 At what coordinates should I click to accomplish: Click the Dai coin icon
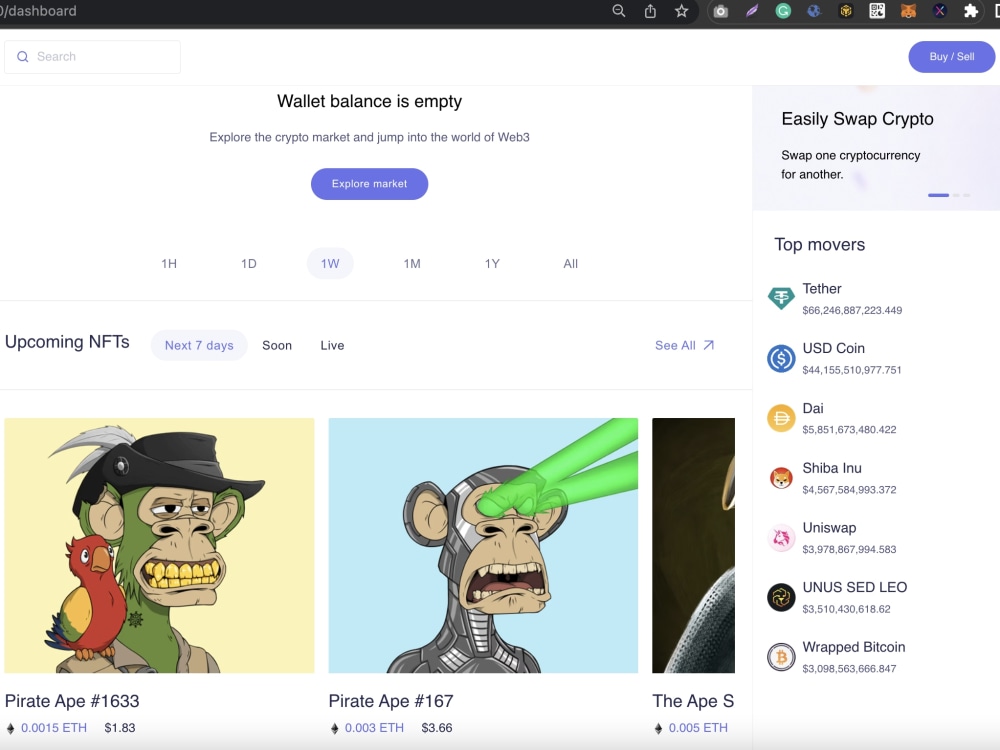[x=781, y=418]
